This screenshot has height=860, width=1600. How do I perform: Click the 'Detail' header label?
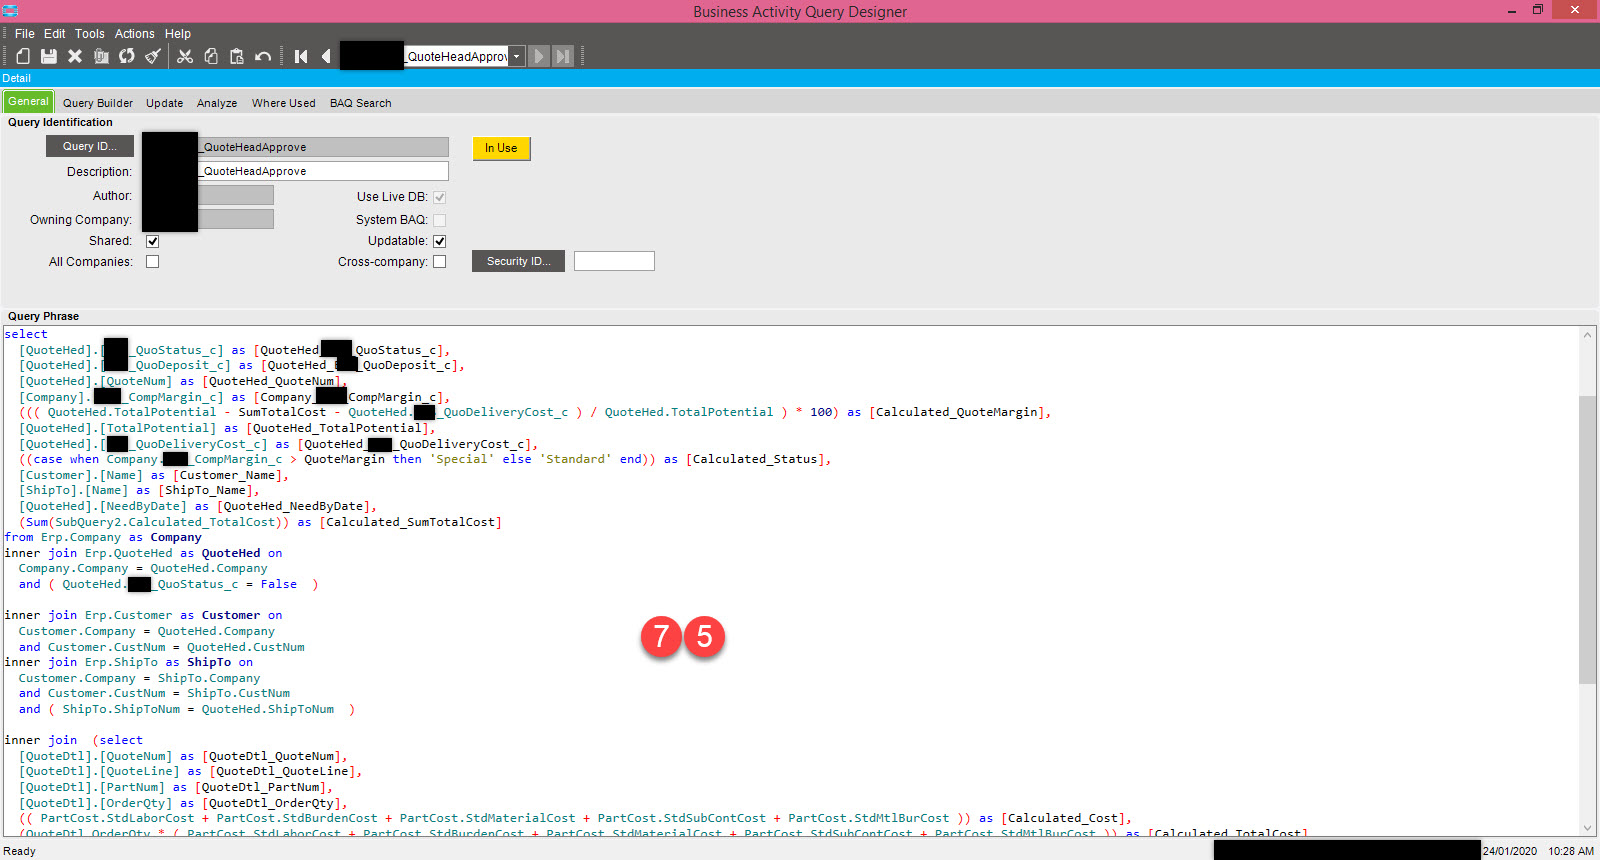pyautogui.click(x=17, y=78)
